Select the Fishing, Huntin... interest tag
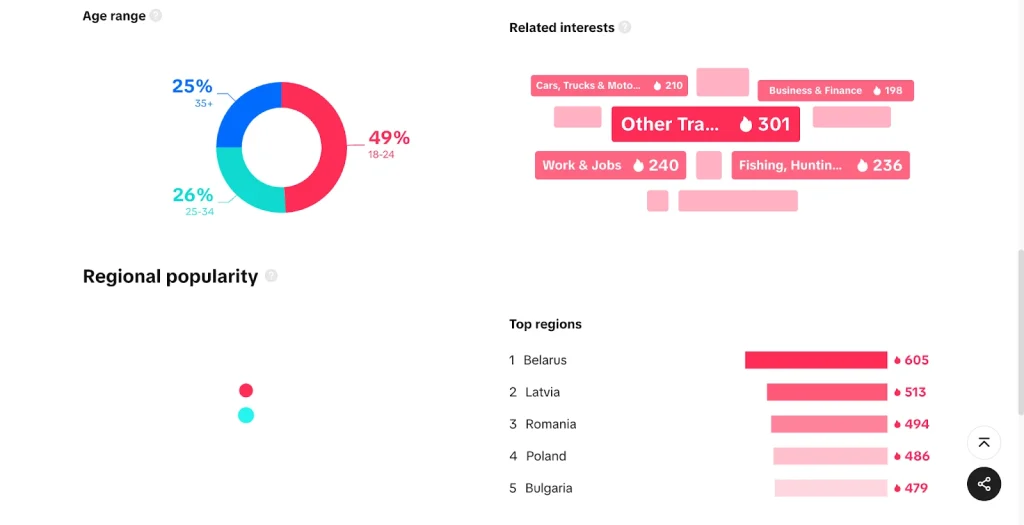Image resolution: width=1024 pixels, height=525 pixels. tap(820, 165)
